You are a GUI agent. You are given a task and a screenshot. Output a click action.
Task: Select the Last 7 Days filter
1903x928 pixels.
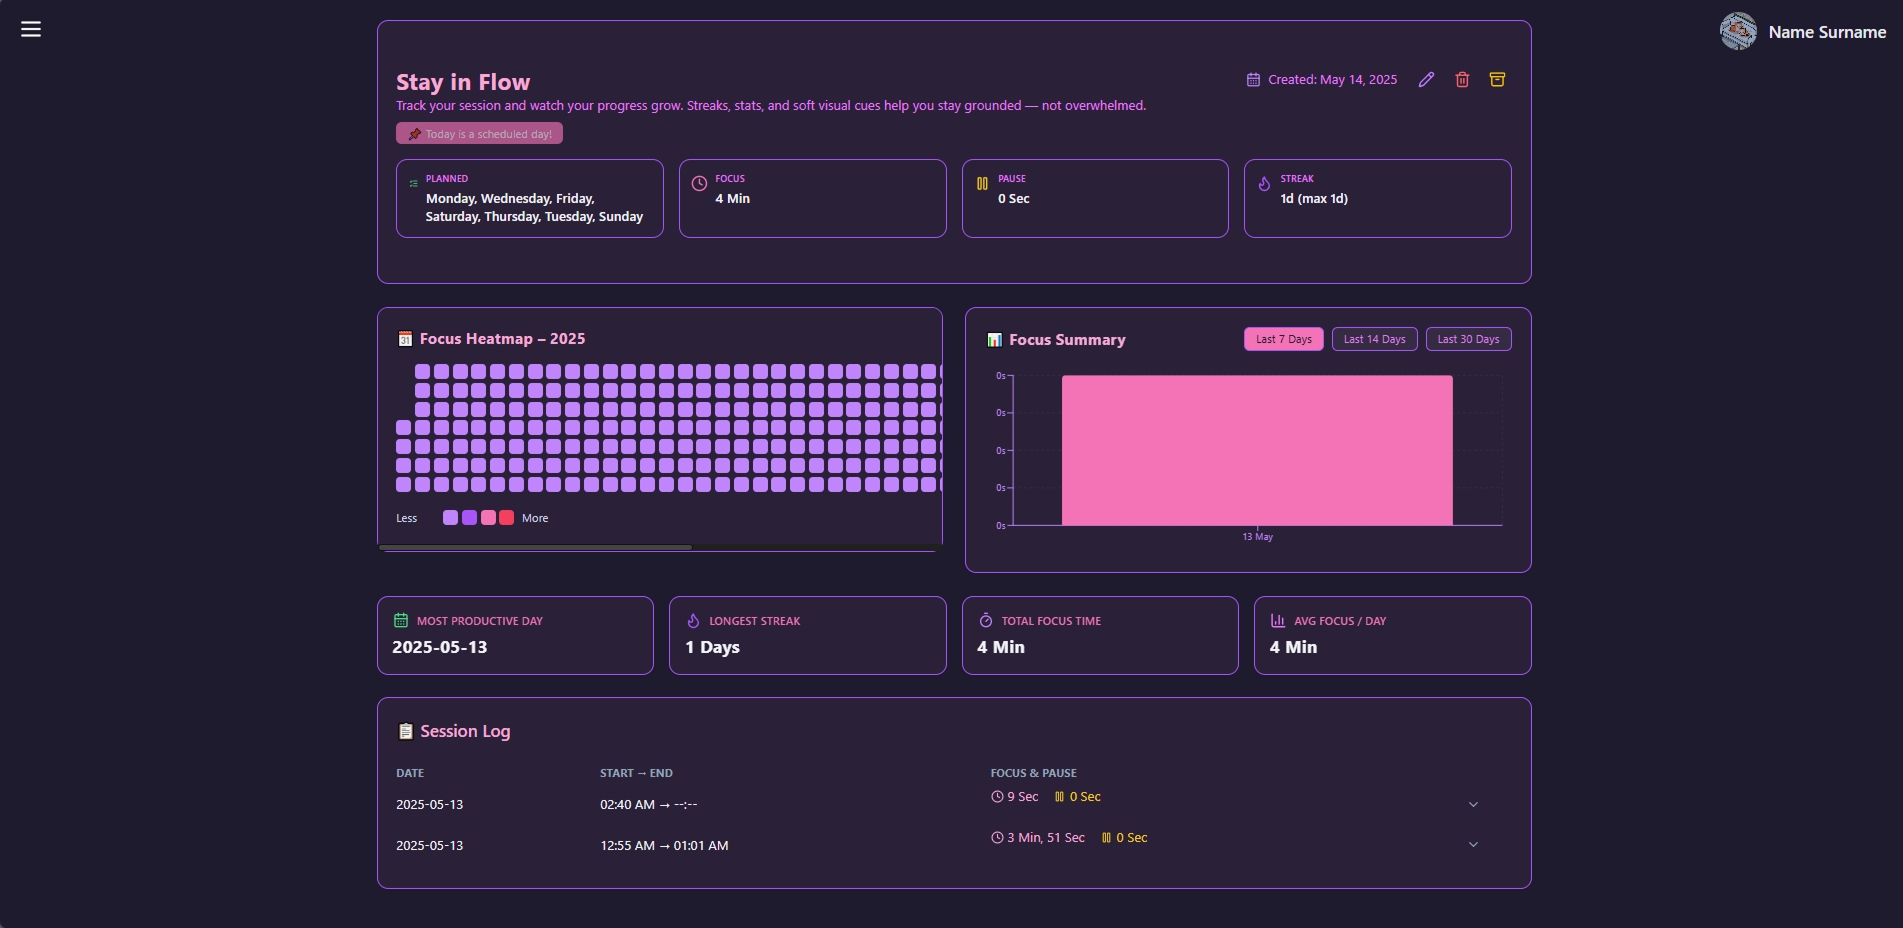1283,339
